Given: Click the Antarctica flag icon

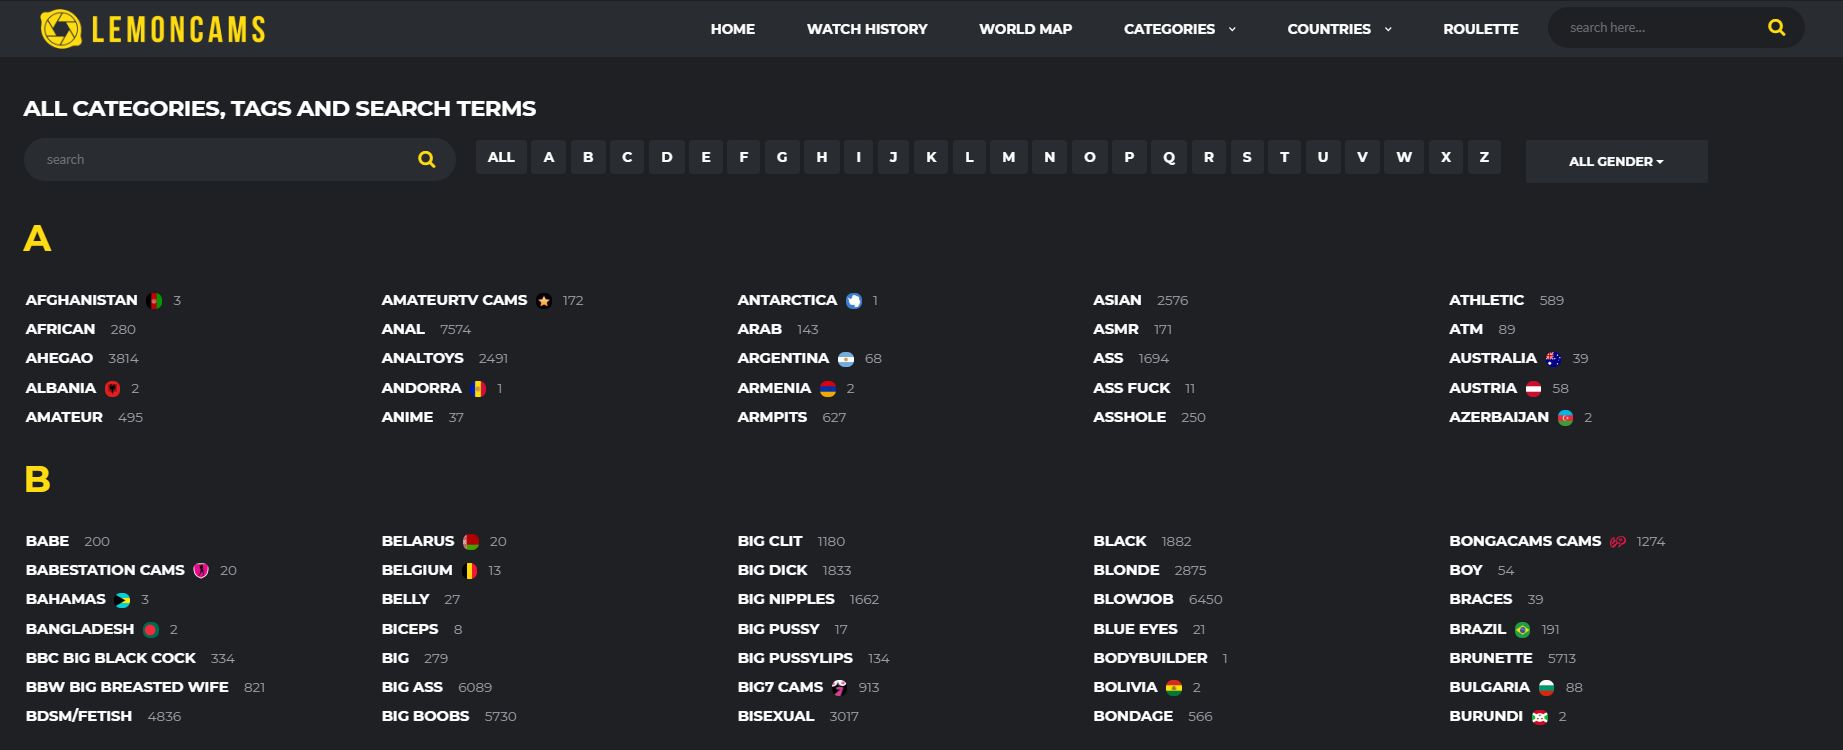Looking at the screenshot, I should coord(854,301).
